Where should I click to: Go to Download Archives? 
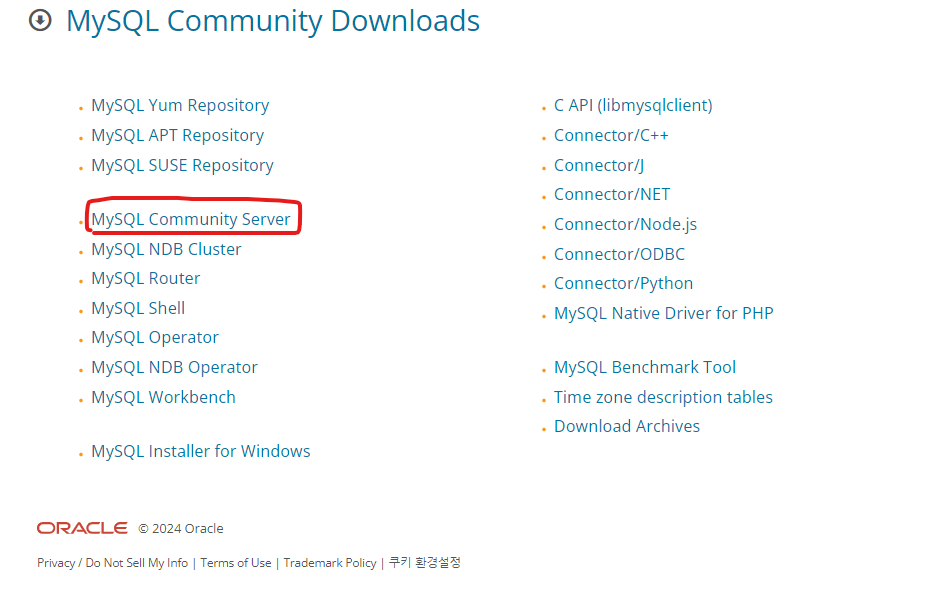627,427
